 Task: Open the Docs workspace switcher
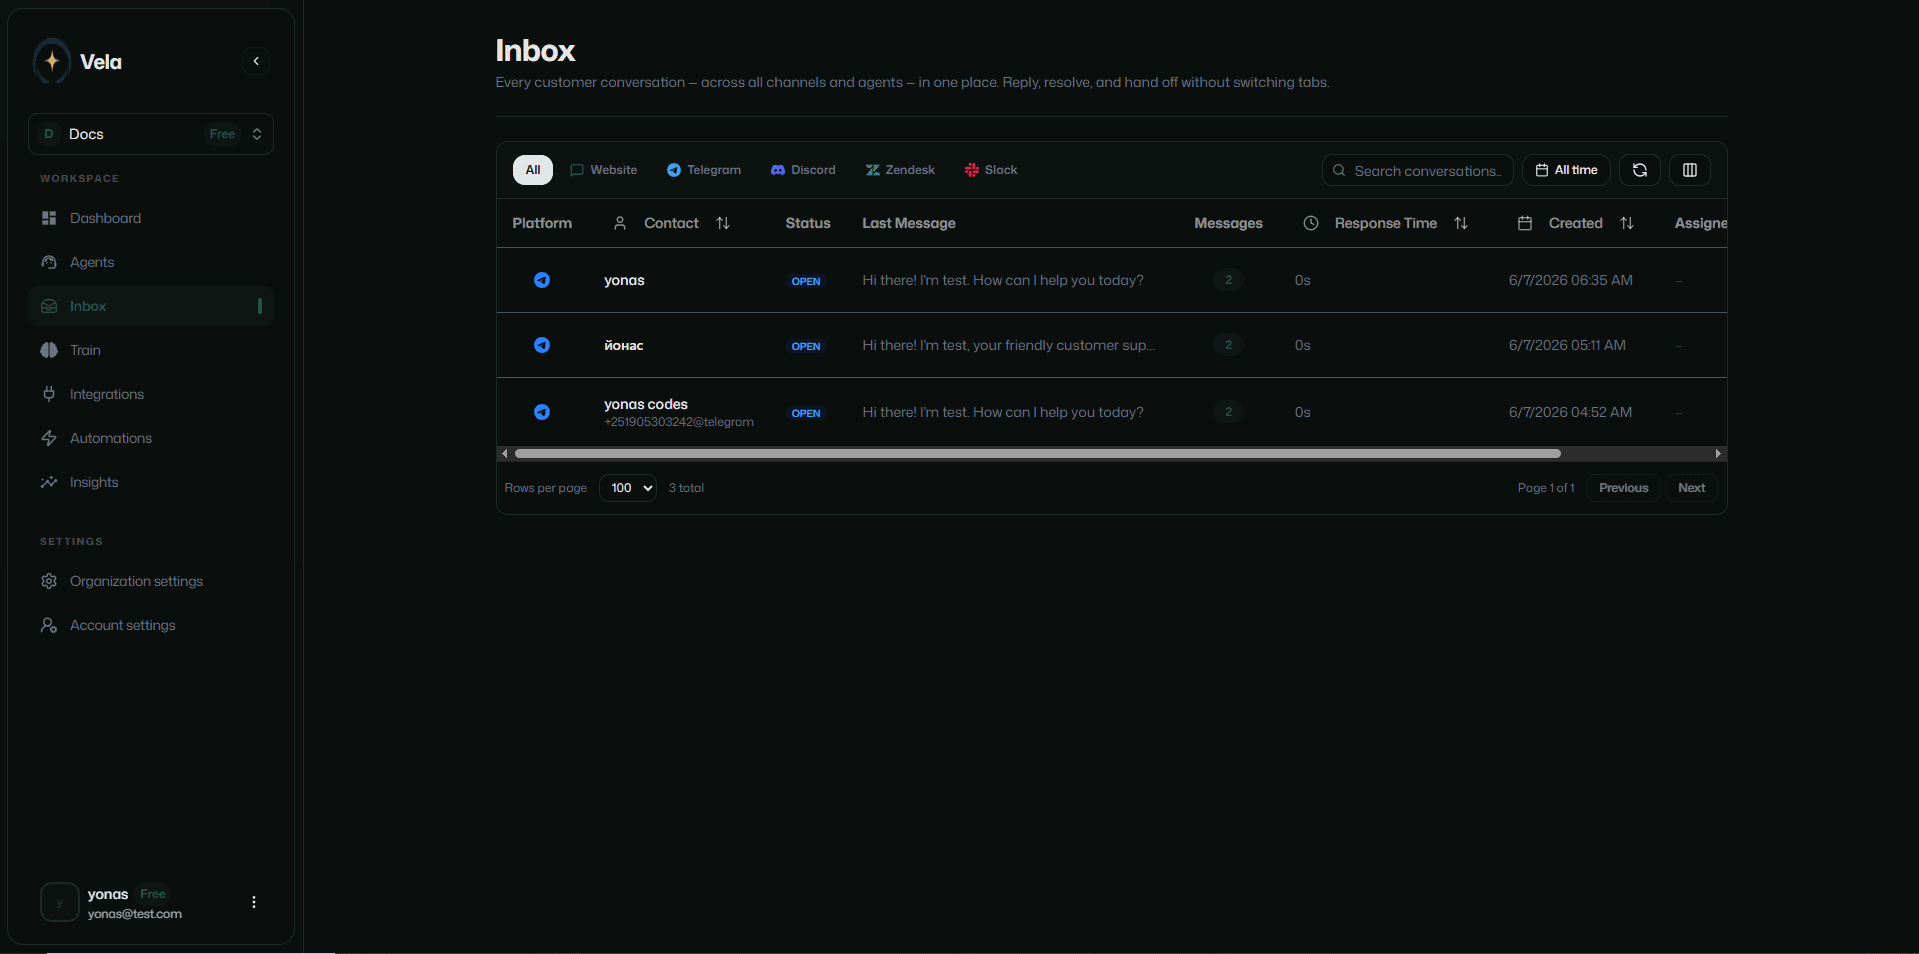tap(151, 134)
